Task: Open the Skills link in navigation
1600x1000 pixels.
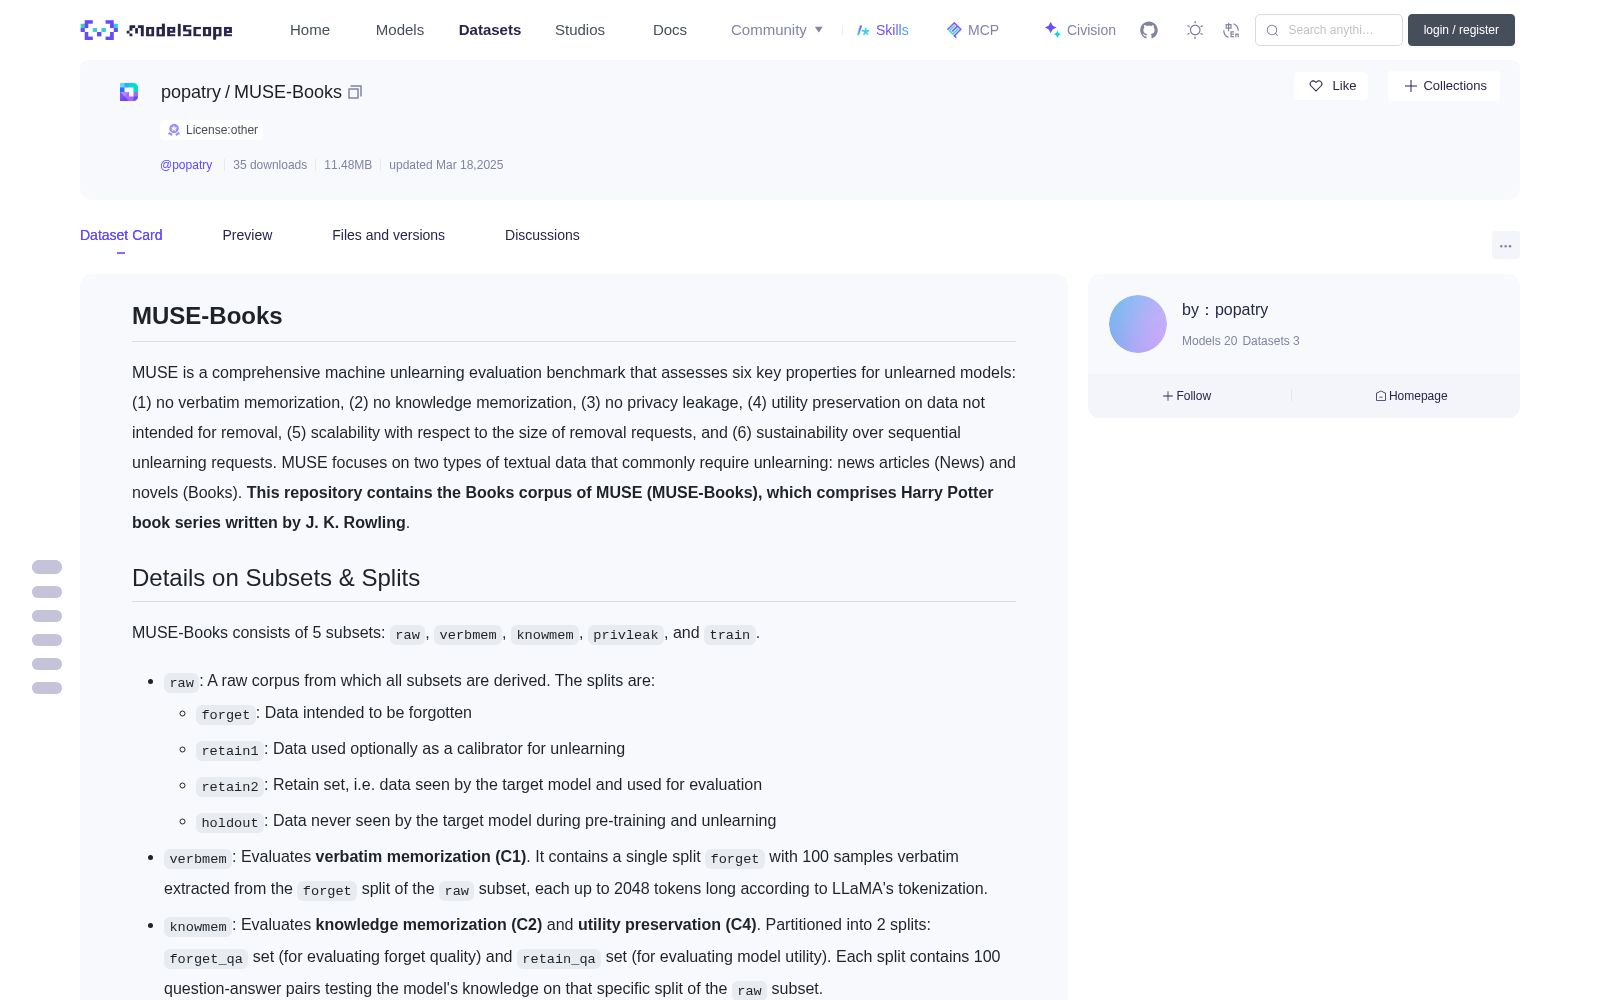Action: (x=883, y=30)
